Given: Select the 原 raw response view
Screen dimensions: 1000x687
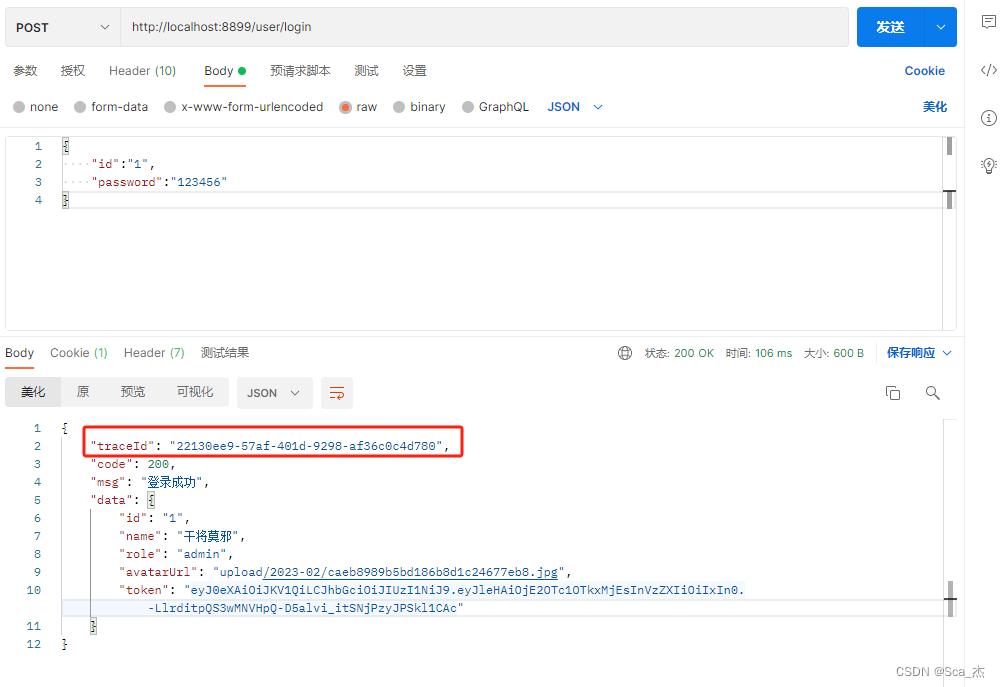Looking at the screenshot, I should 83,392.
